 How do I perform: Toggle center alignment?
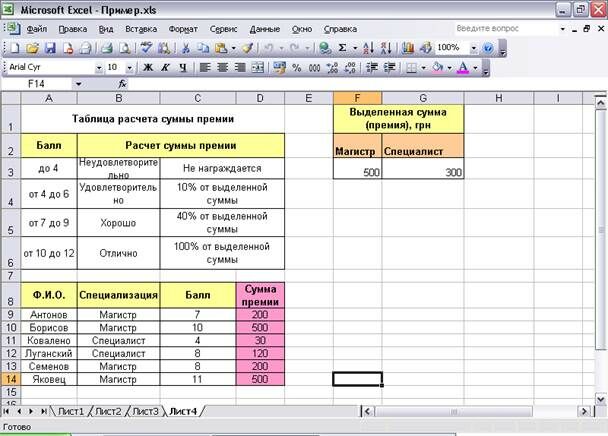(x=222, y=67)
